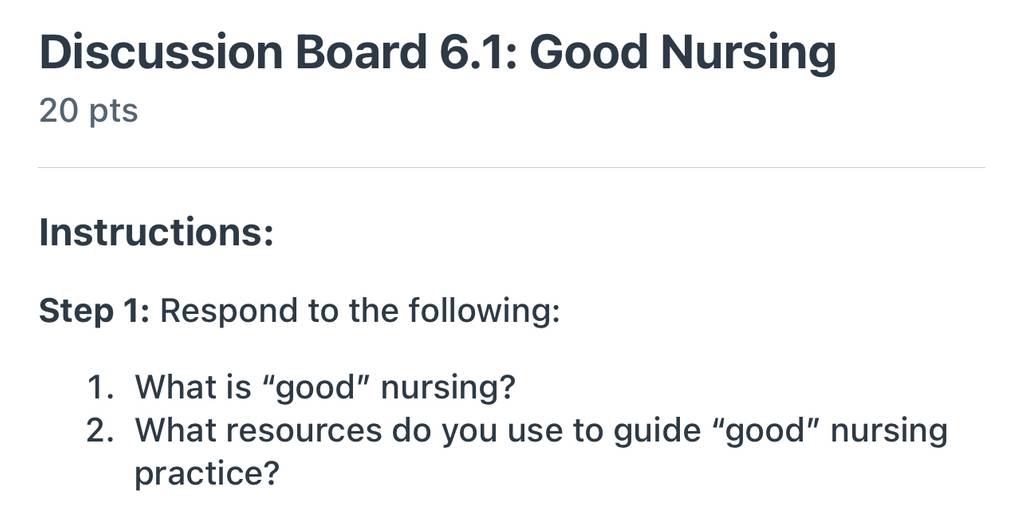Click the word "Discussion" in the heading

[161, 52]
